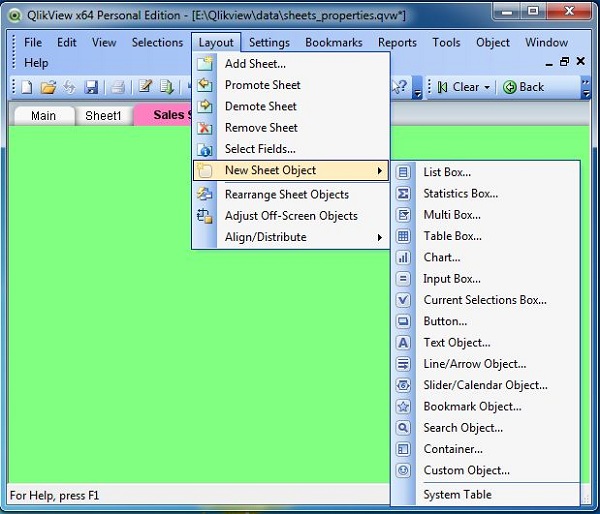The height and width of the screenshot is (514, 600).
Task: Open the Object menu
Action: [x=493, y=42]
